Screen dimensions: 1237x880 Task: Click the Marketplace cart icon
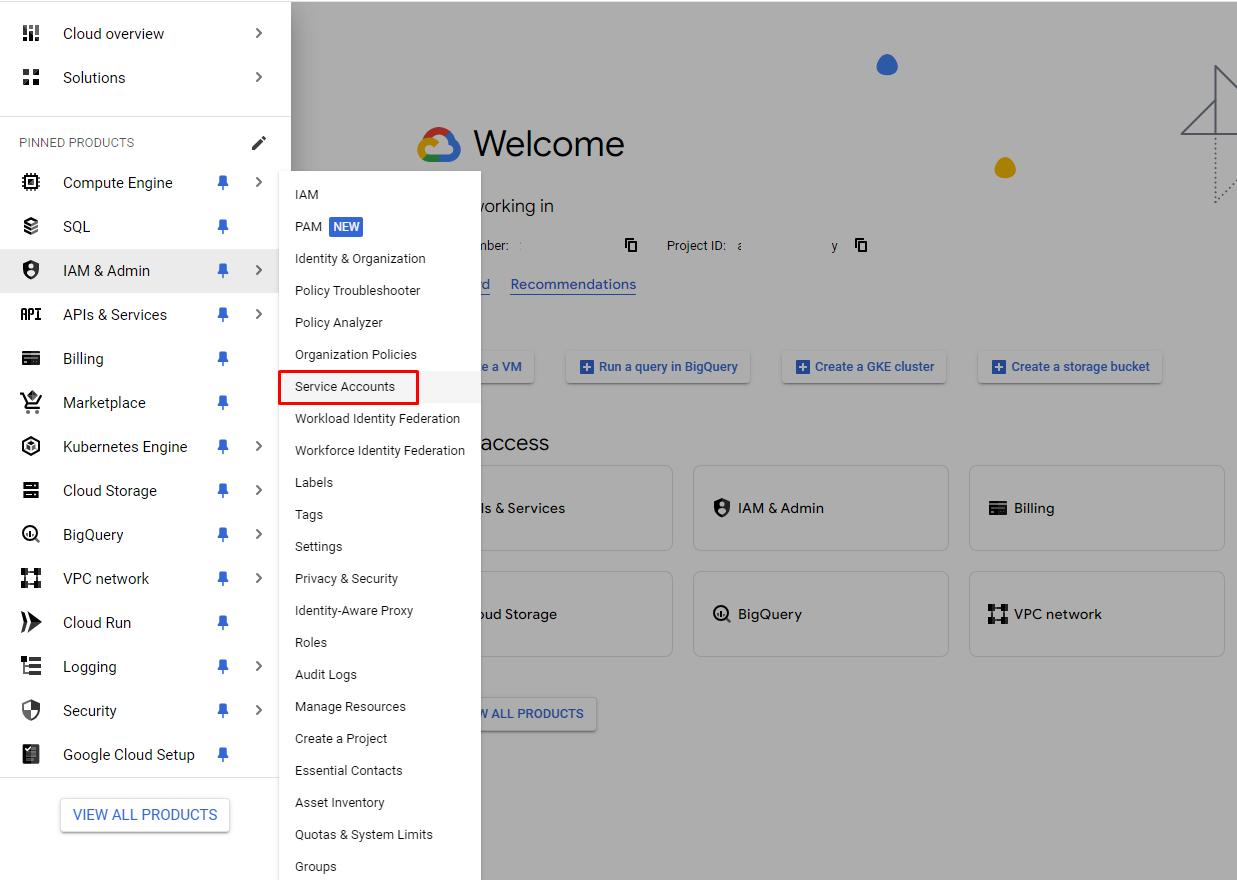pyautogui.click(x=31, y=402)
